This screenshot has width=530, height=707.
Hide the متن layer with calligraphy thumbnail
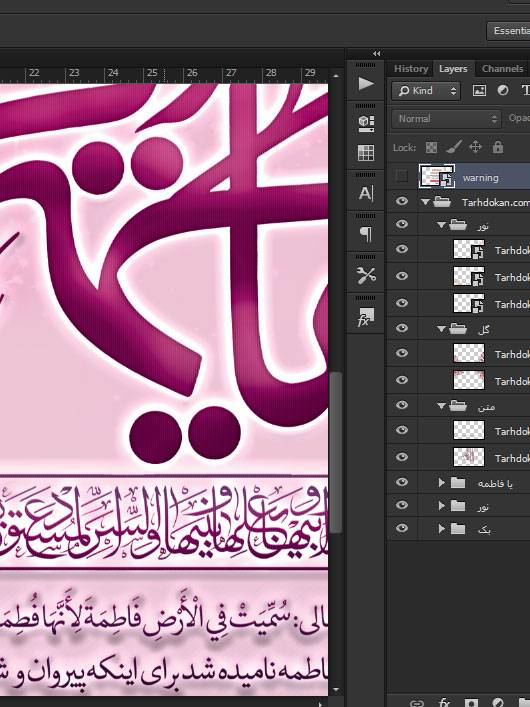(x=402, y=457)
